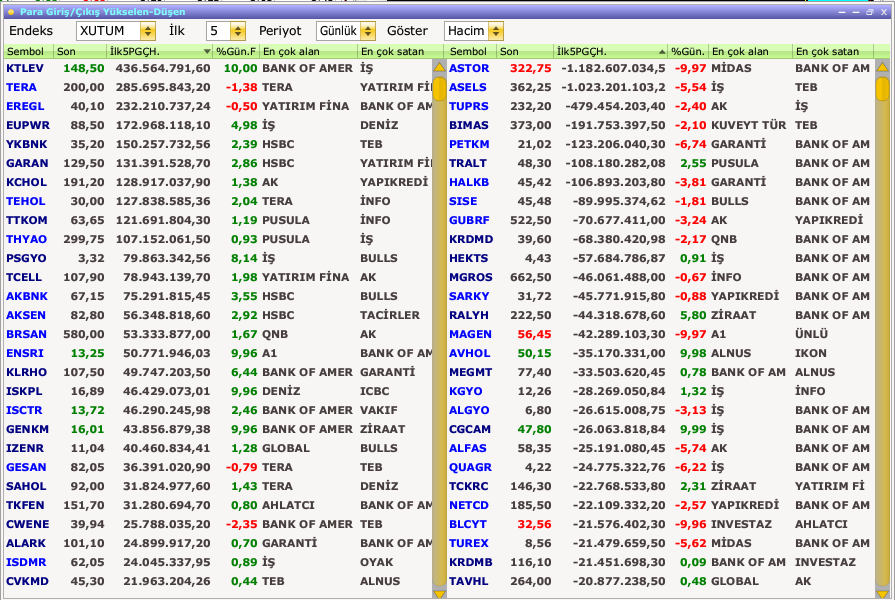Sort left table by %Gün.F column
The height and width of the screenshot is (600, 895).
(x=236, y=51)
